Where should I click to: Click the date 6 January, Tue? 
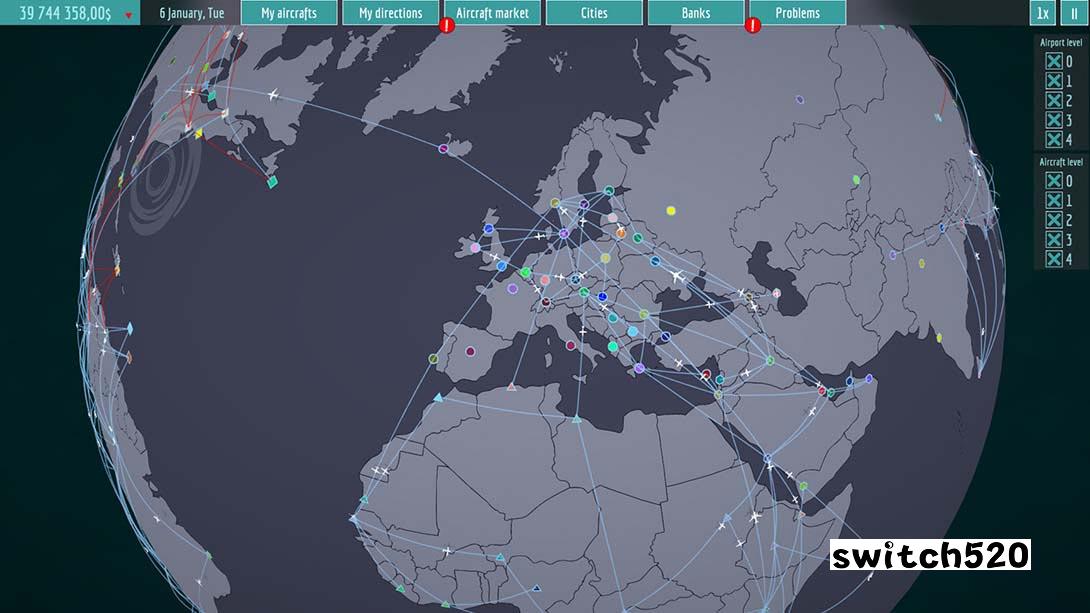pyautogui.click(x=192, y=13)
